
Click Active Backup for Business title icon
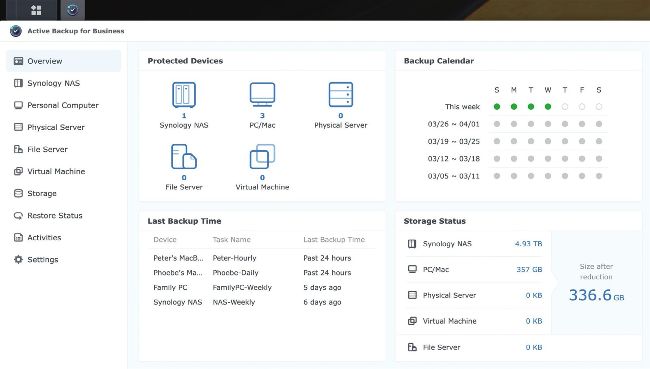16,31
